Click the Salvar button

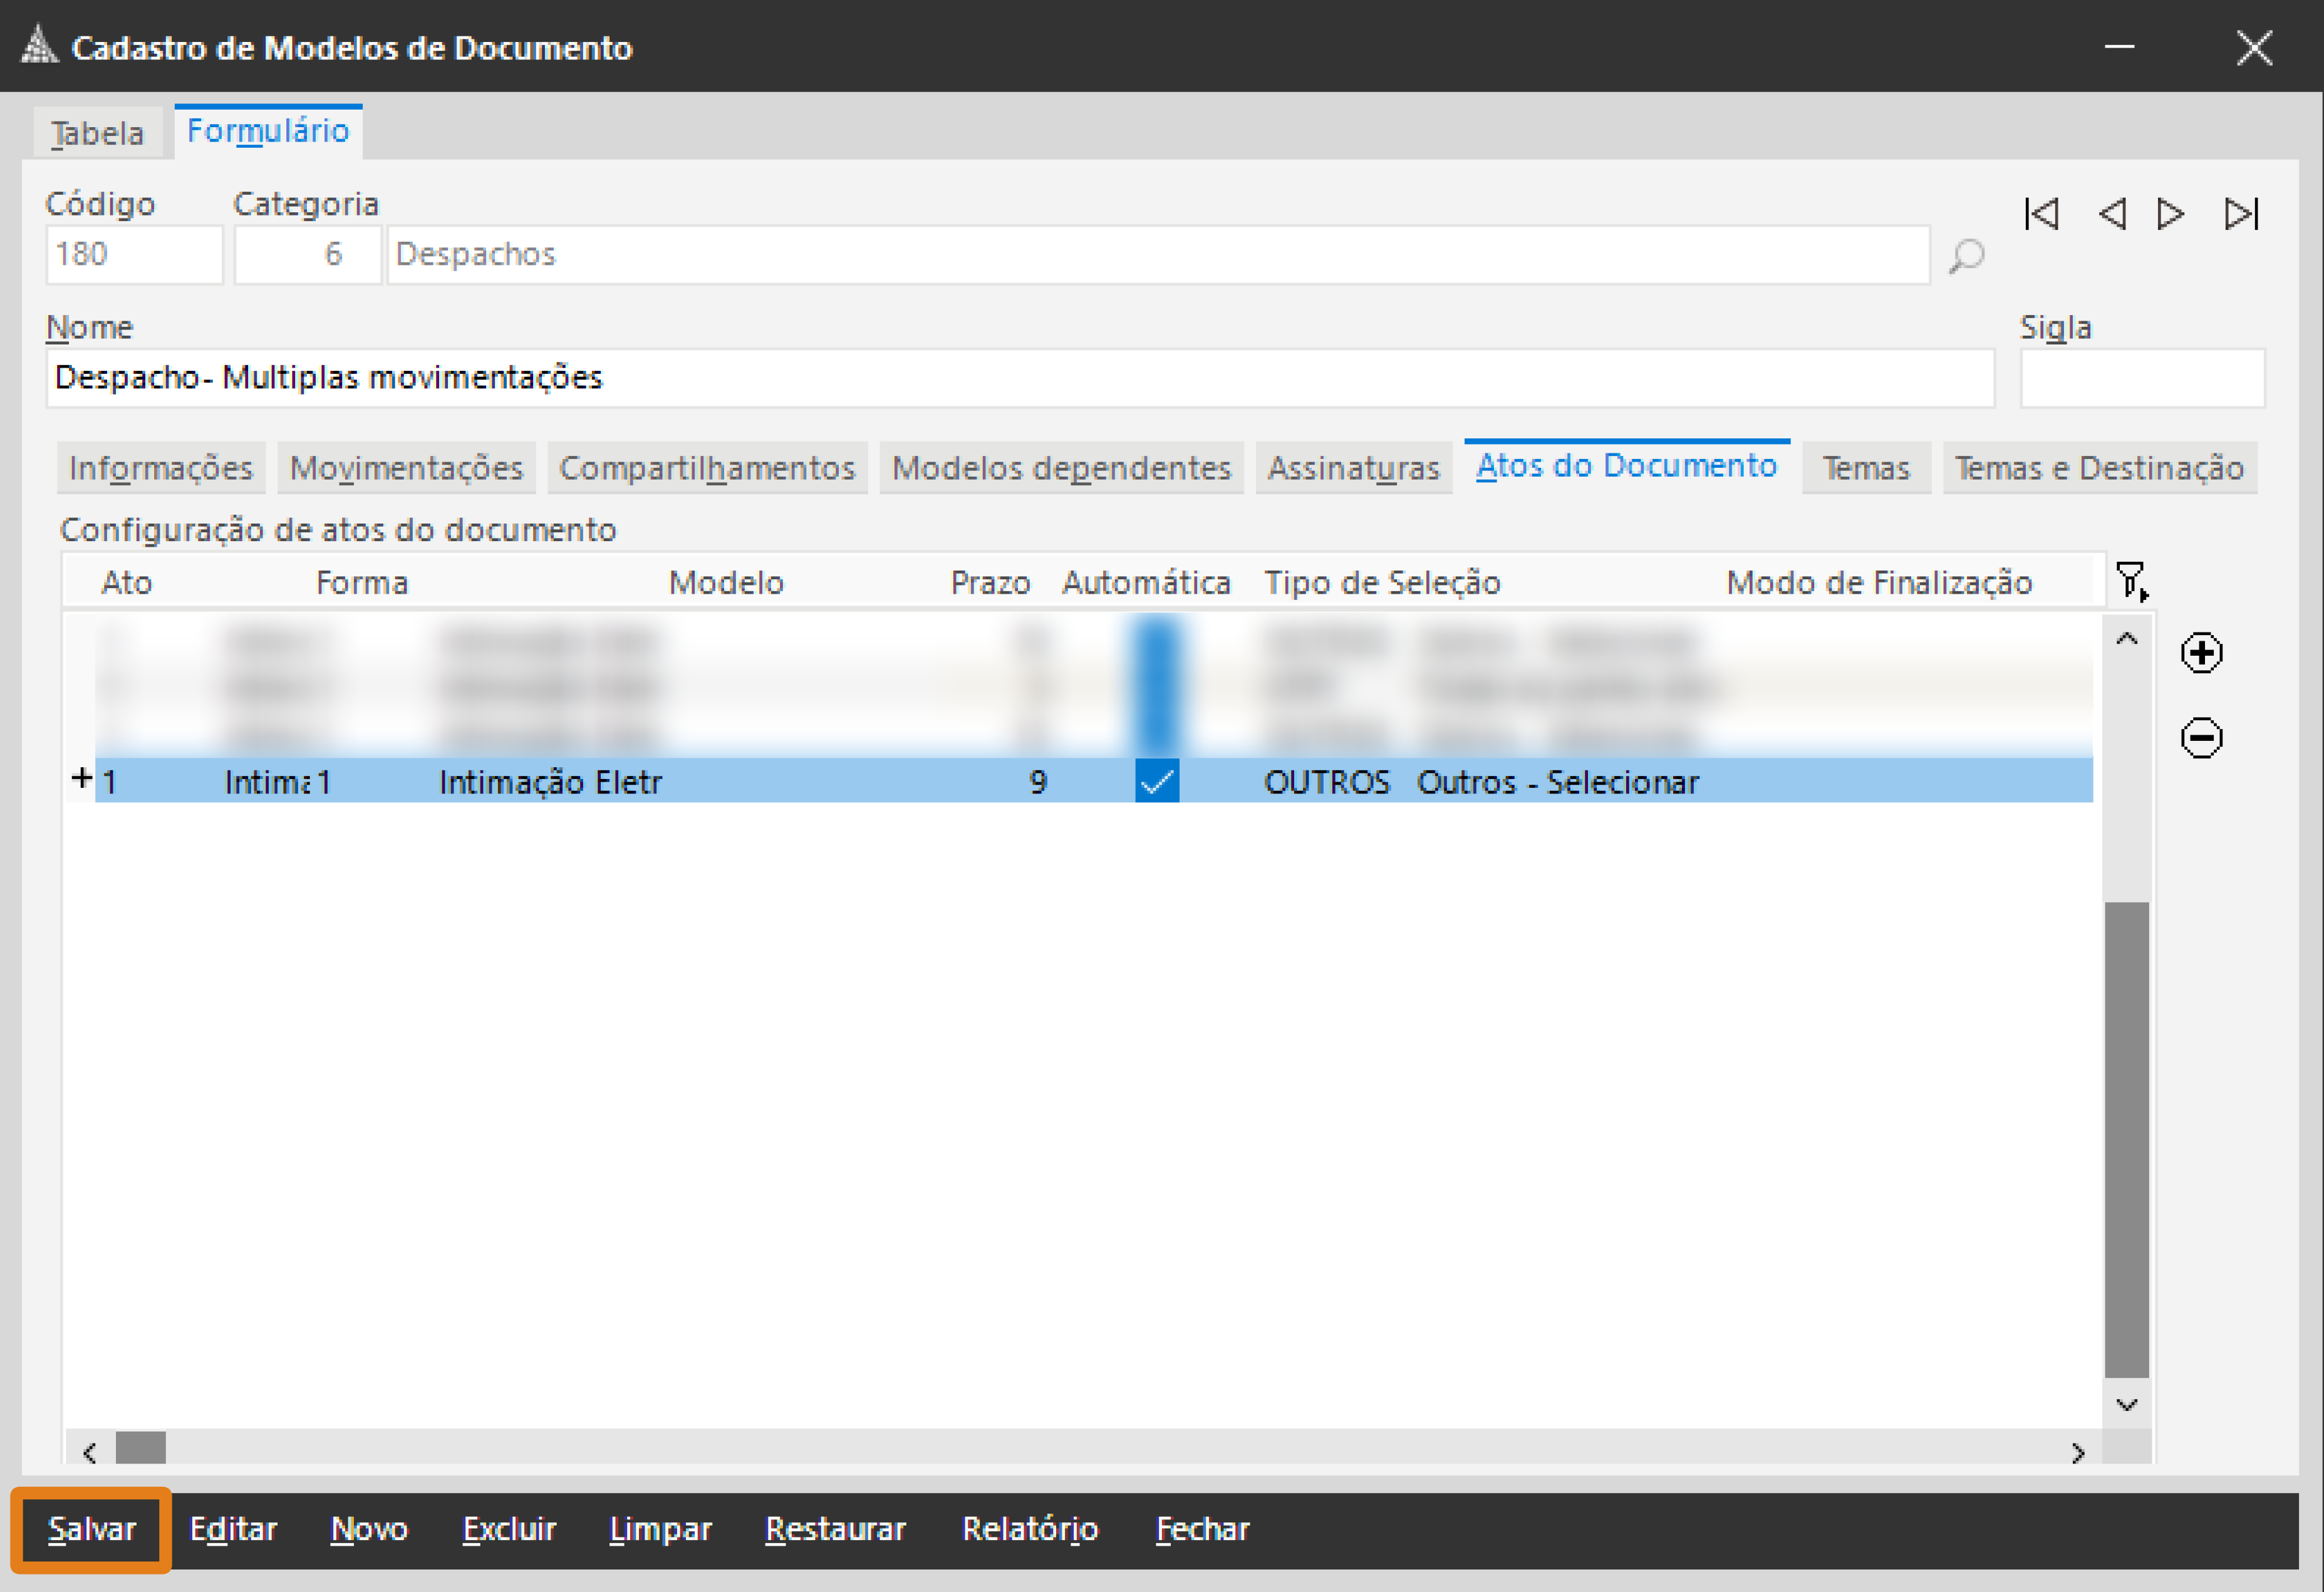[x=91, y=1528]
